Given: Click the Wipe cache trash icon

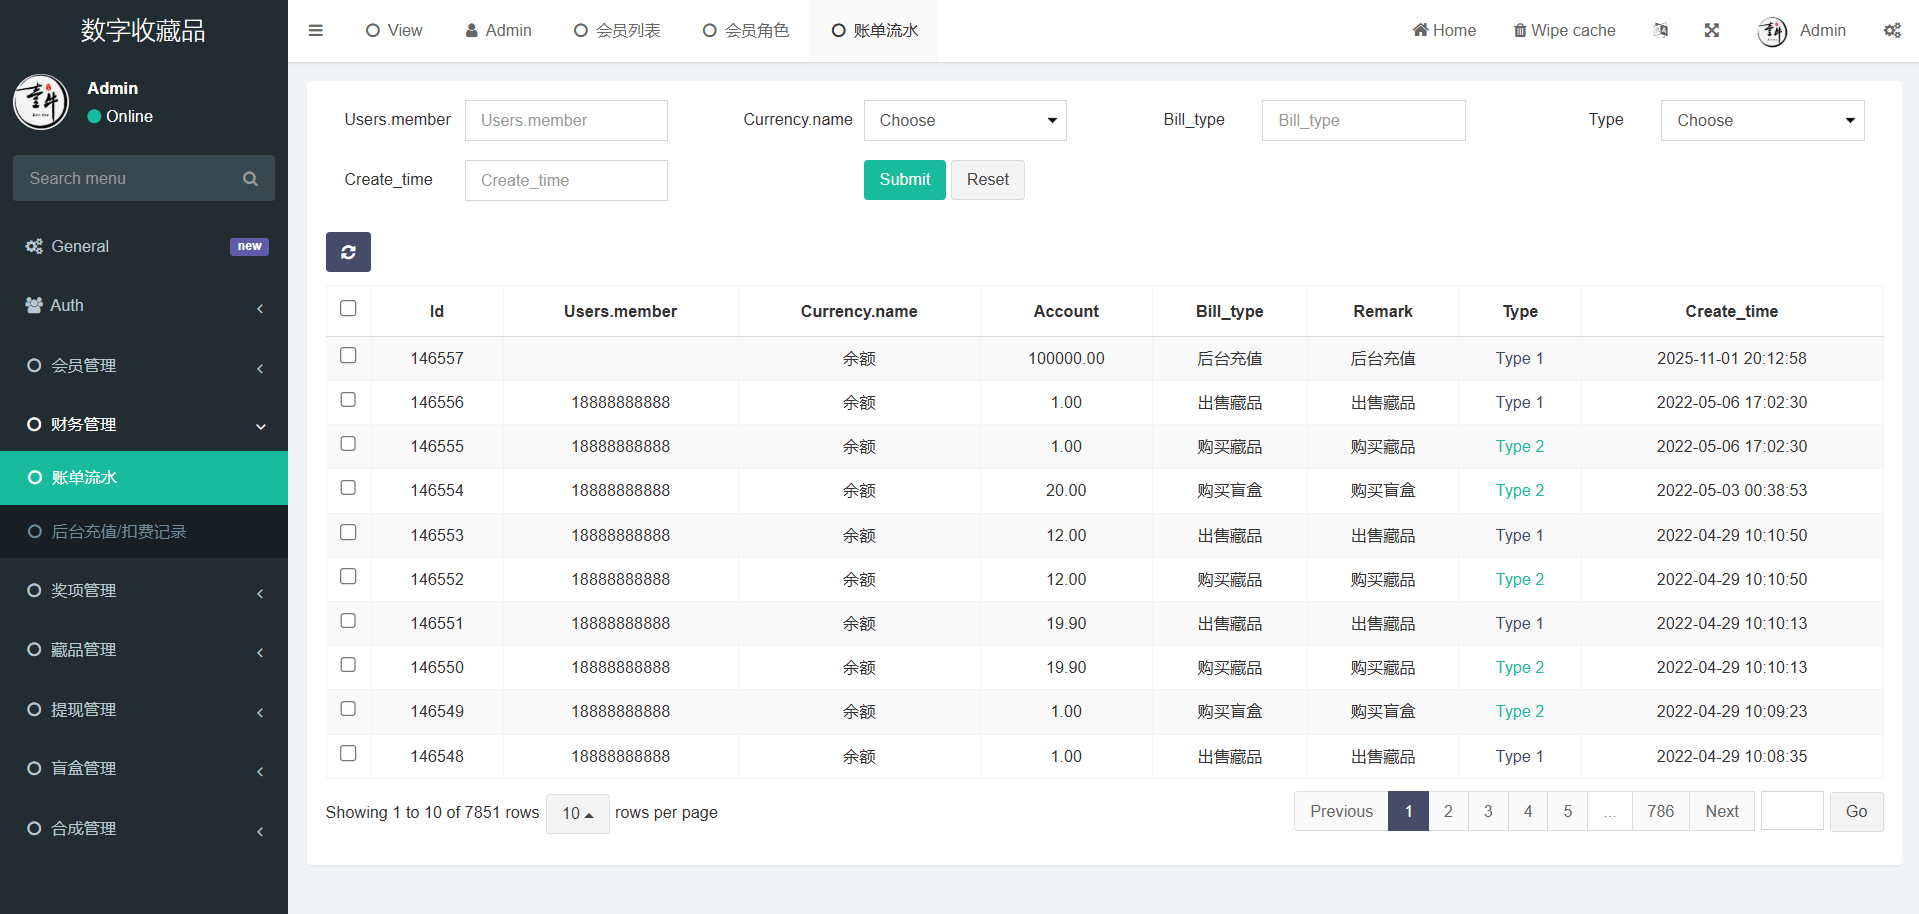Looking at the screenshot, I should tap(1520, 30).
